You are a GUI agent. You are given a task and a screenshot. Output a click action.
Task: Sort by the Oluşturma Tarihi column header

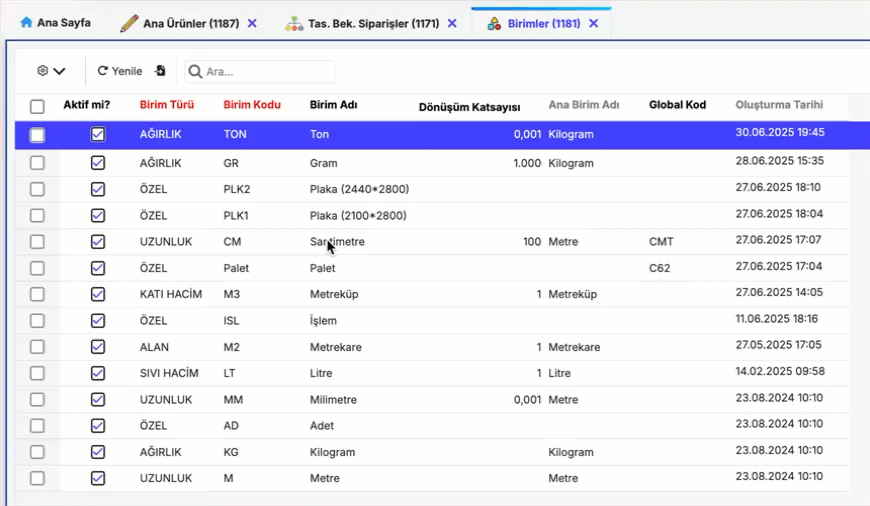point(779,105)
